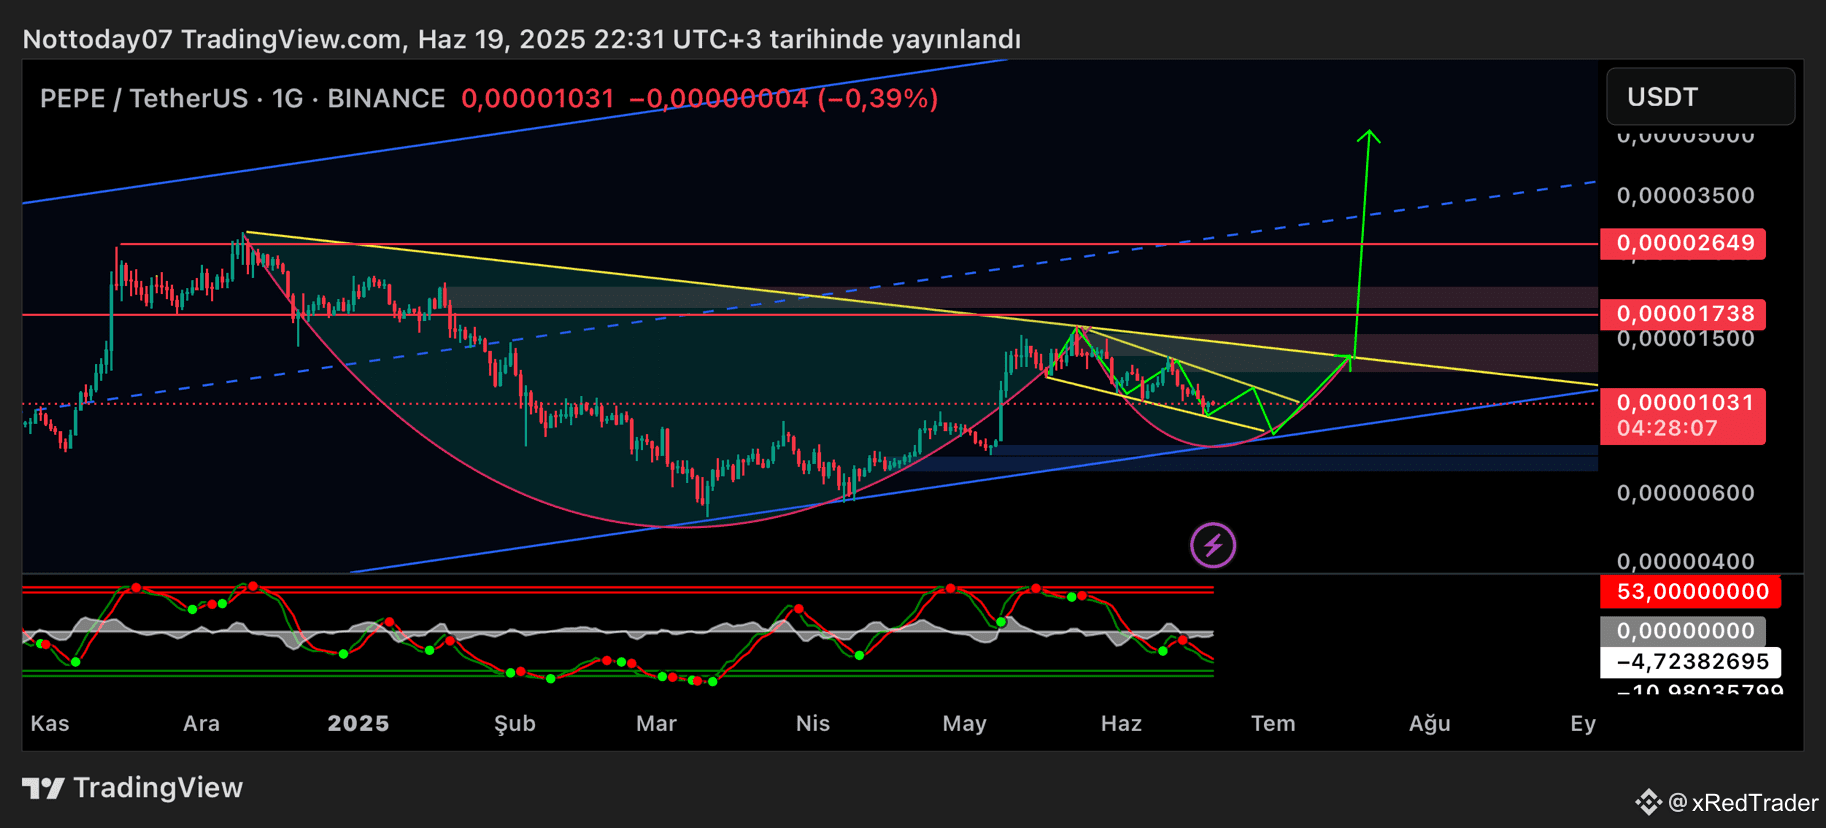Select the red indicator value 53,00000000

(1691, 591)
